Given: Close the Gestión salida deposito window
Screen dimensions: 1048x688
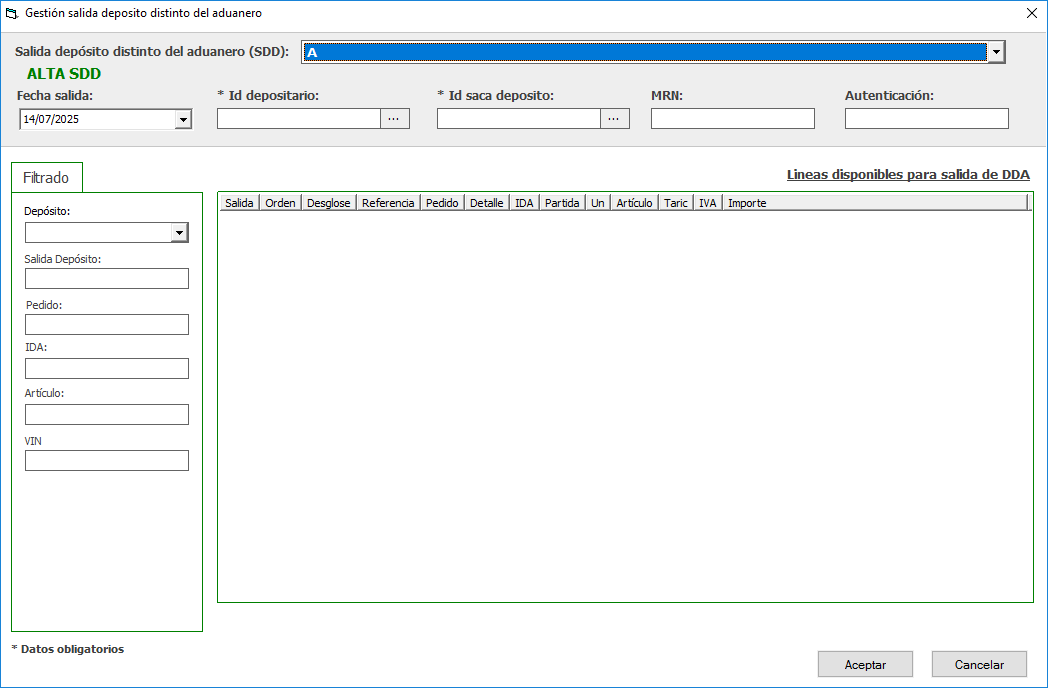Looking at the screenshot, I should tap(1032, 14).
